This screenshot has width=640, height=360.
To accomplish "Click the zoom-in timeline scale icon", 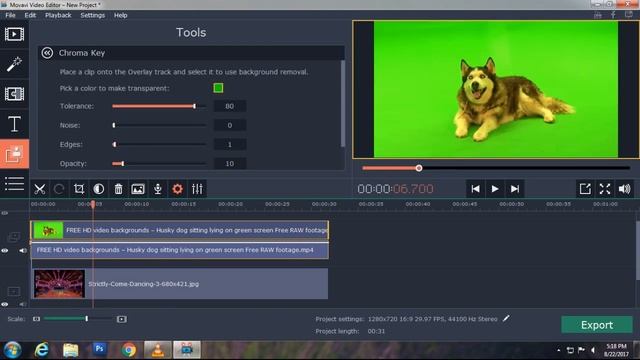I will point(122,319).
